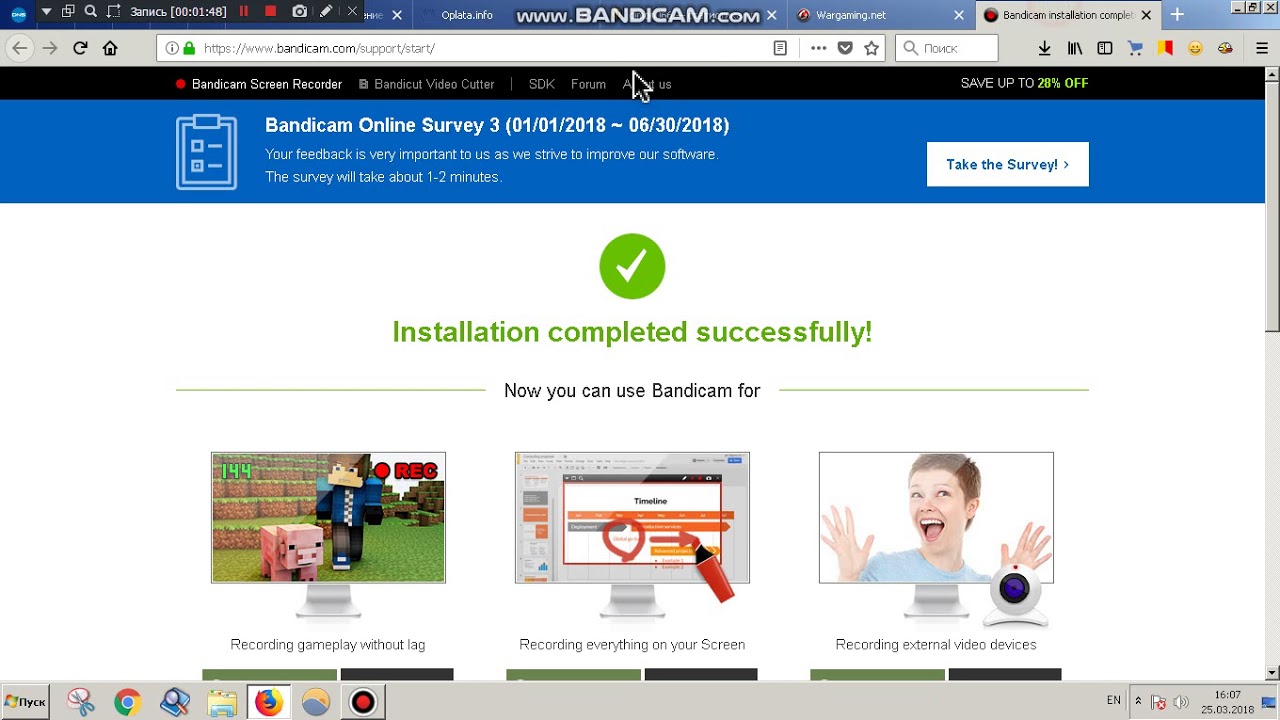Pause the Bandicam recording
The height and width of the screenshot is (720, 1280).
(x=244, y=12)
